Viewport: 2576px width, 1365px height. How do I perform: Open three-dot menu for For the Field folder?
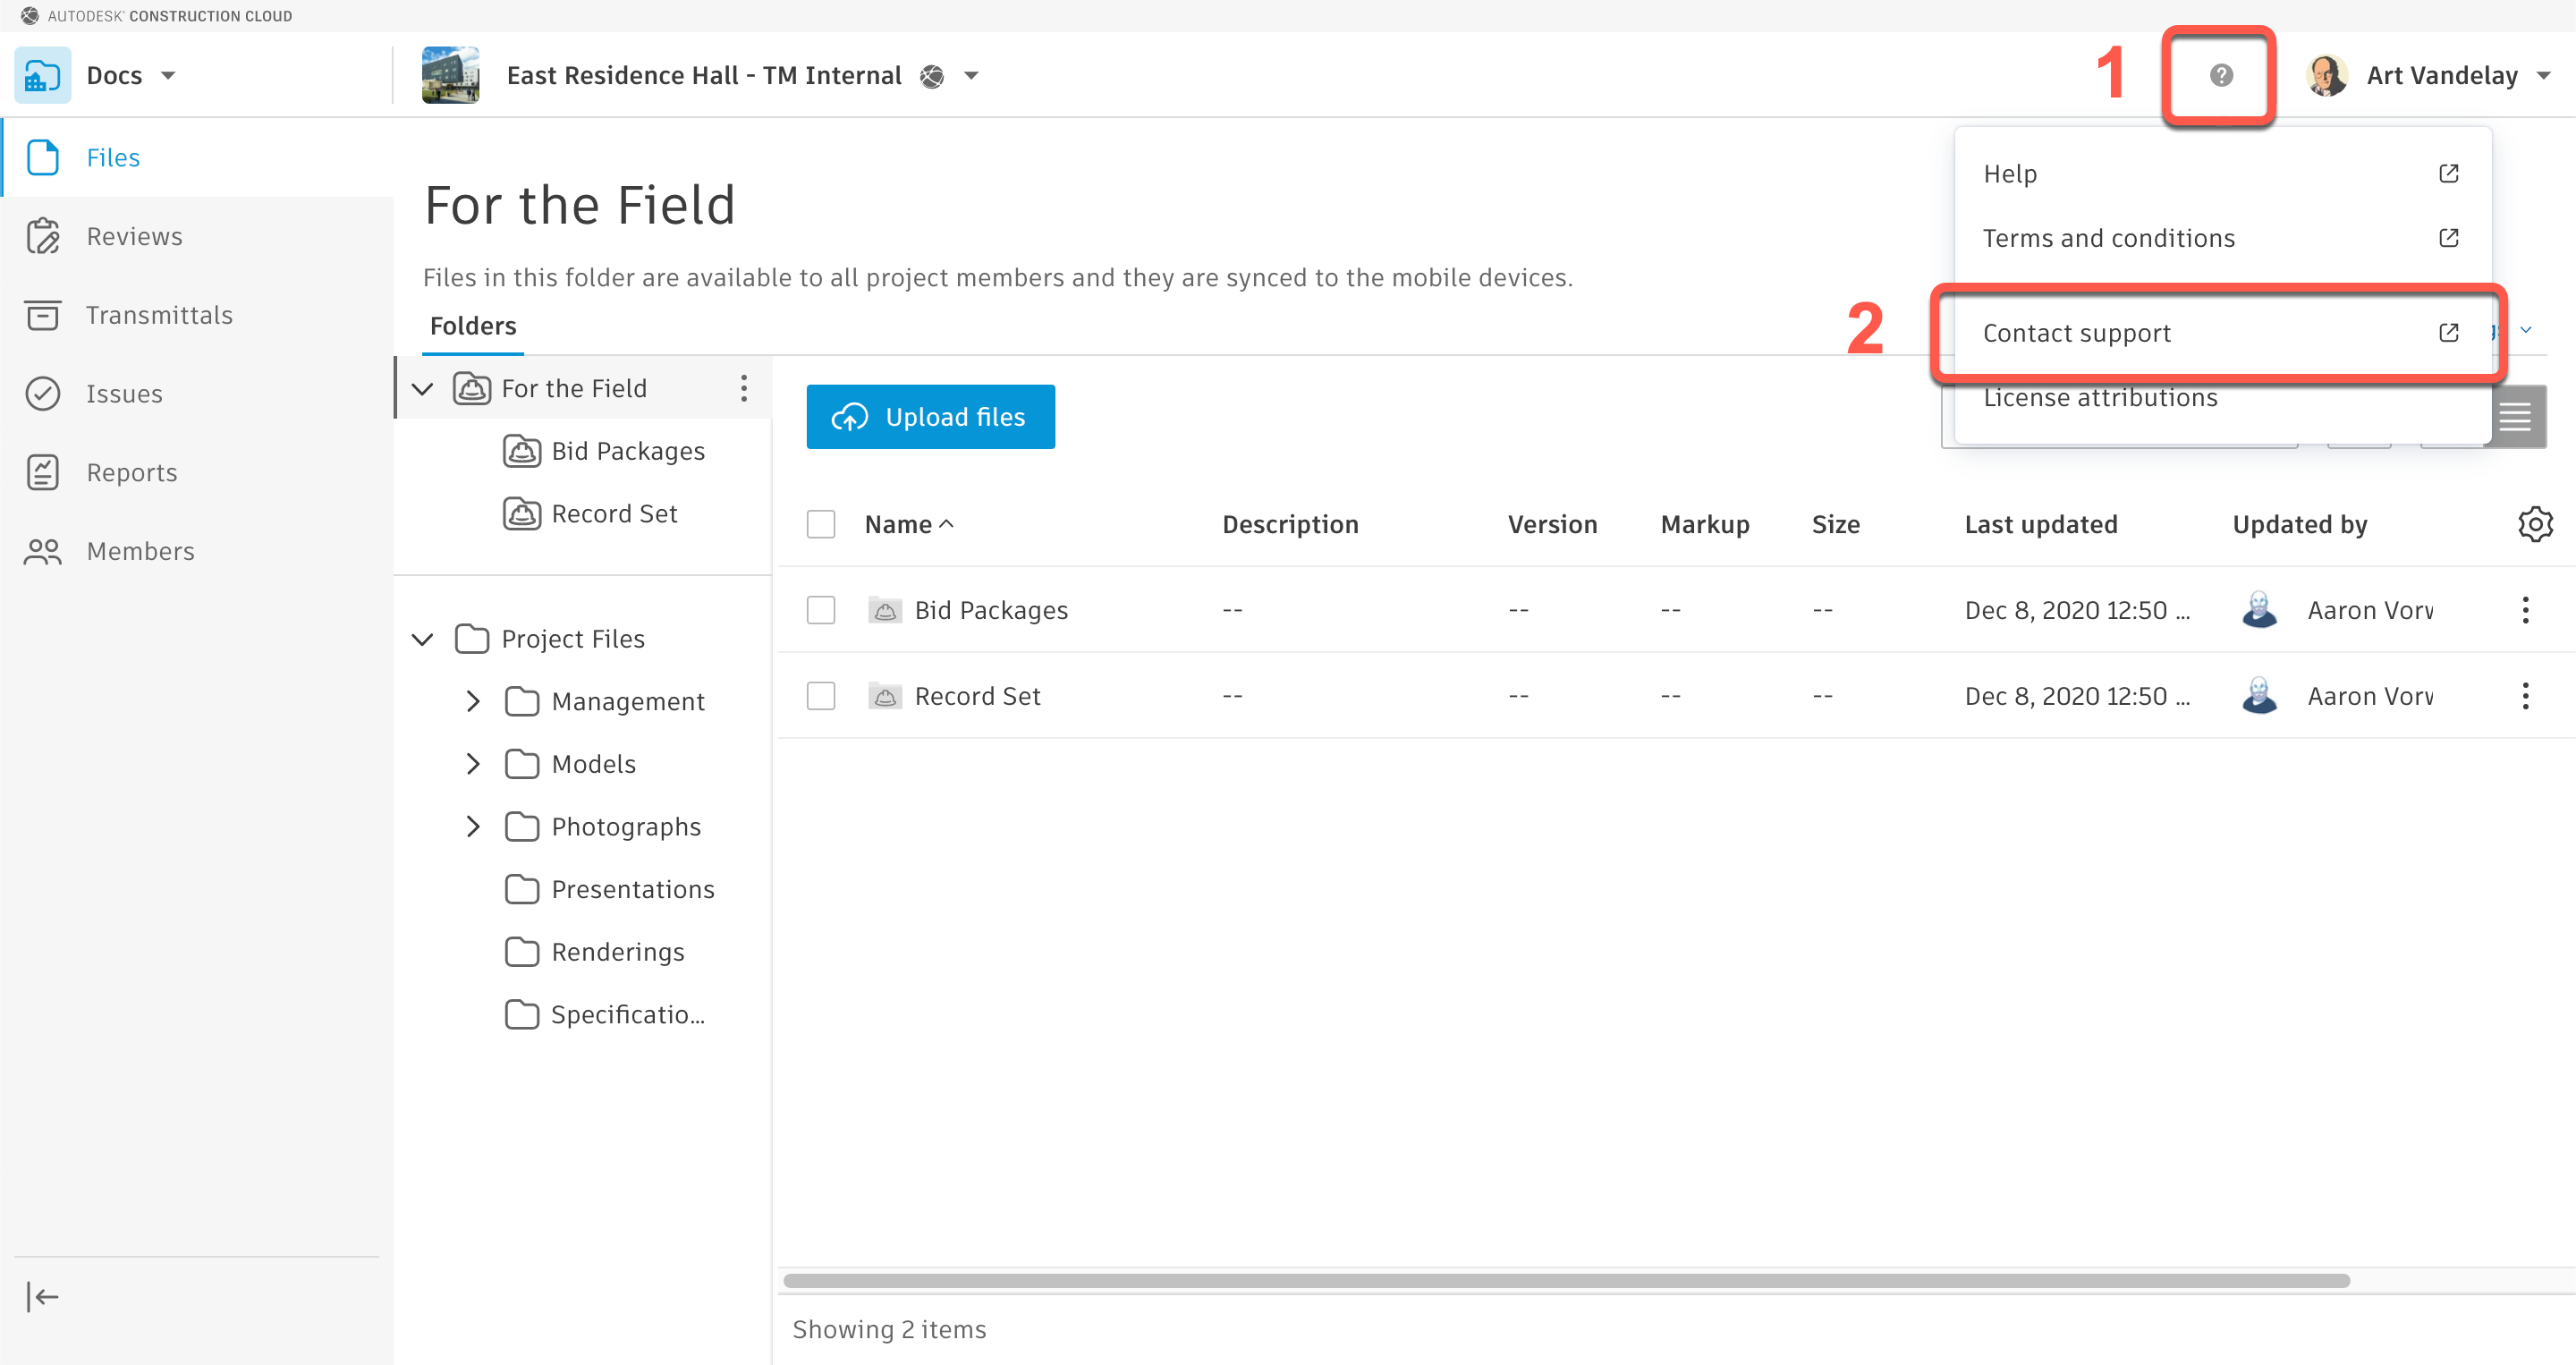coord(743,389)
